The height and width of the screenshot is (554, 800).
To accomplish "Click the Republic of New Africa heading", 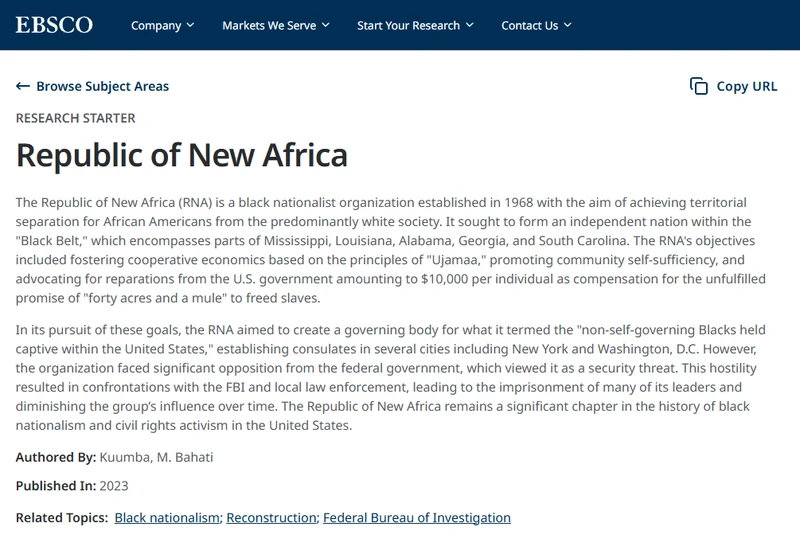I will (182, 155).
